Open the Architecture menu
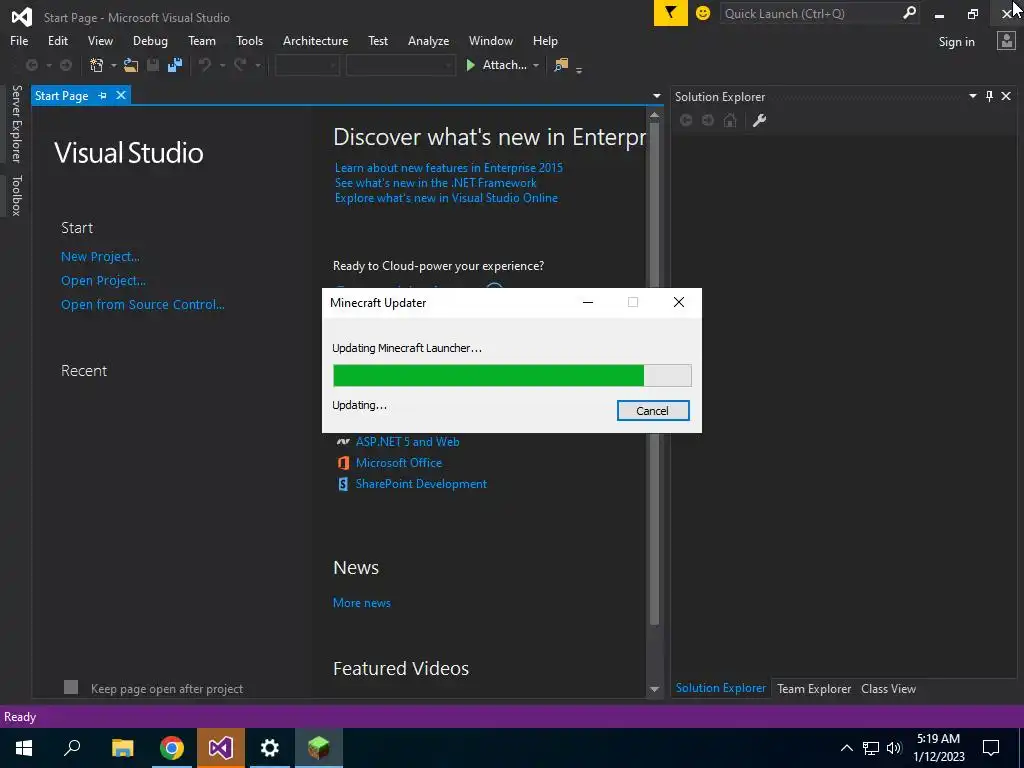 pos(315,40)
